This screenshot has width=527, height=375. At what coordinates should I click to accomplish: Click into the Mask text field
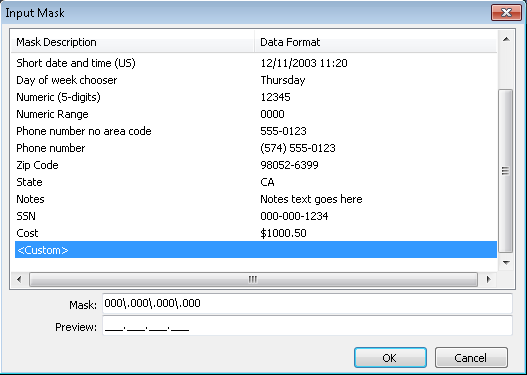click(x=307, y=303)
